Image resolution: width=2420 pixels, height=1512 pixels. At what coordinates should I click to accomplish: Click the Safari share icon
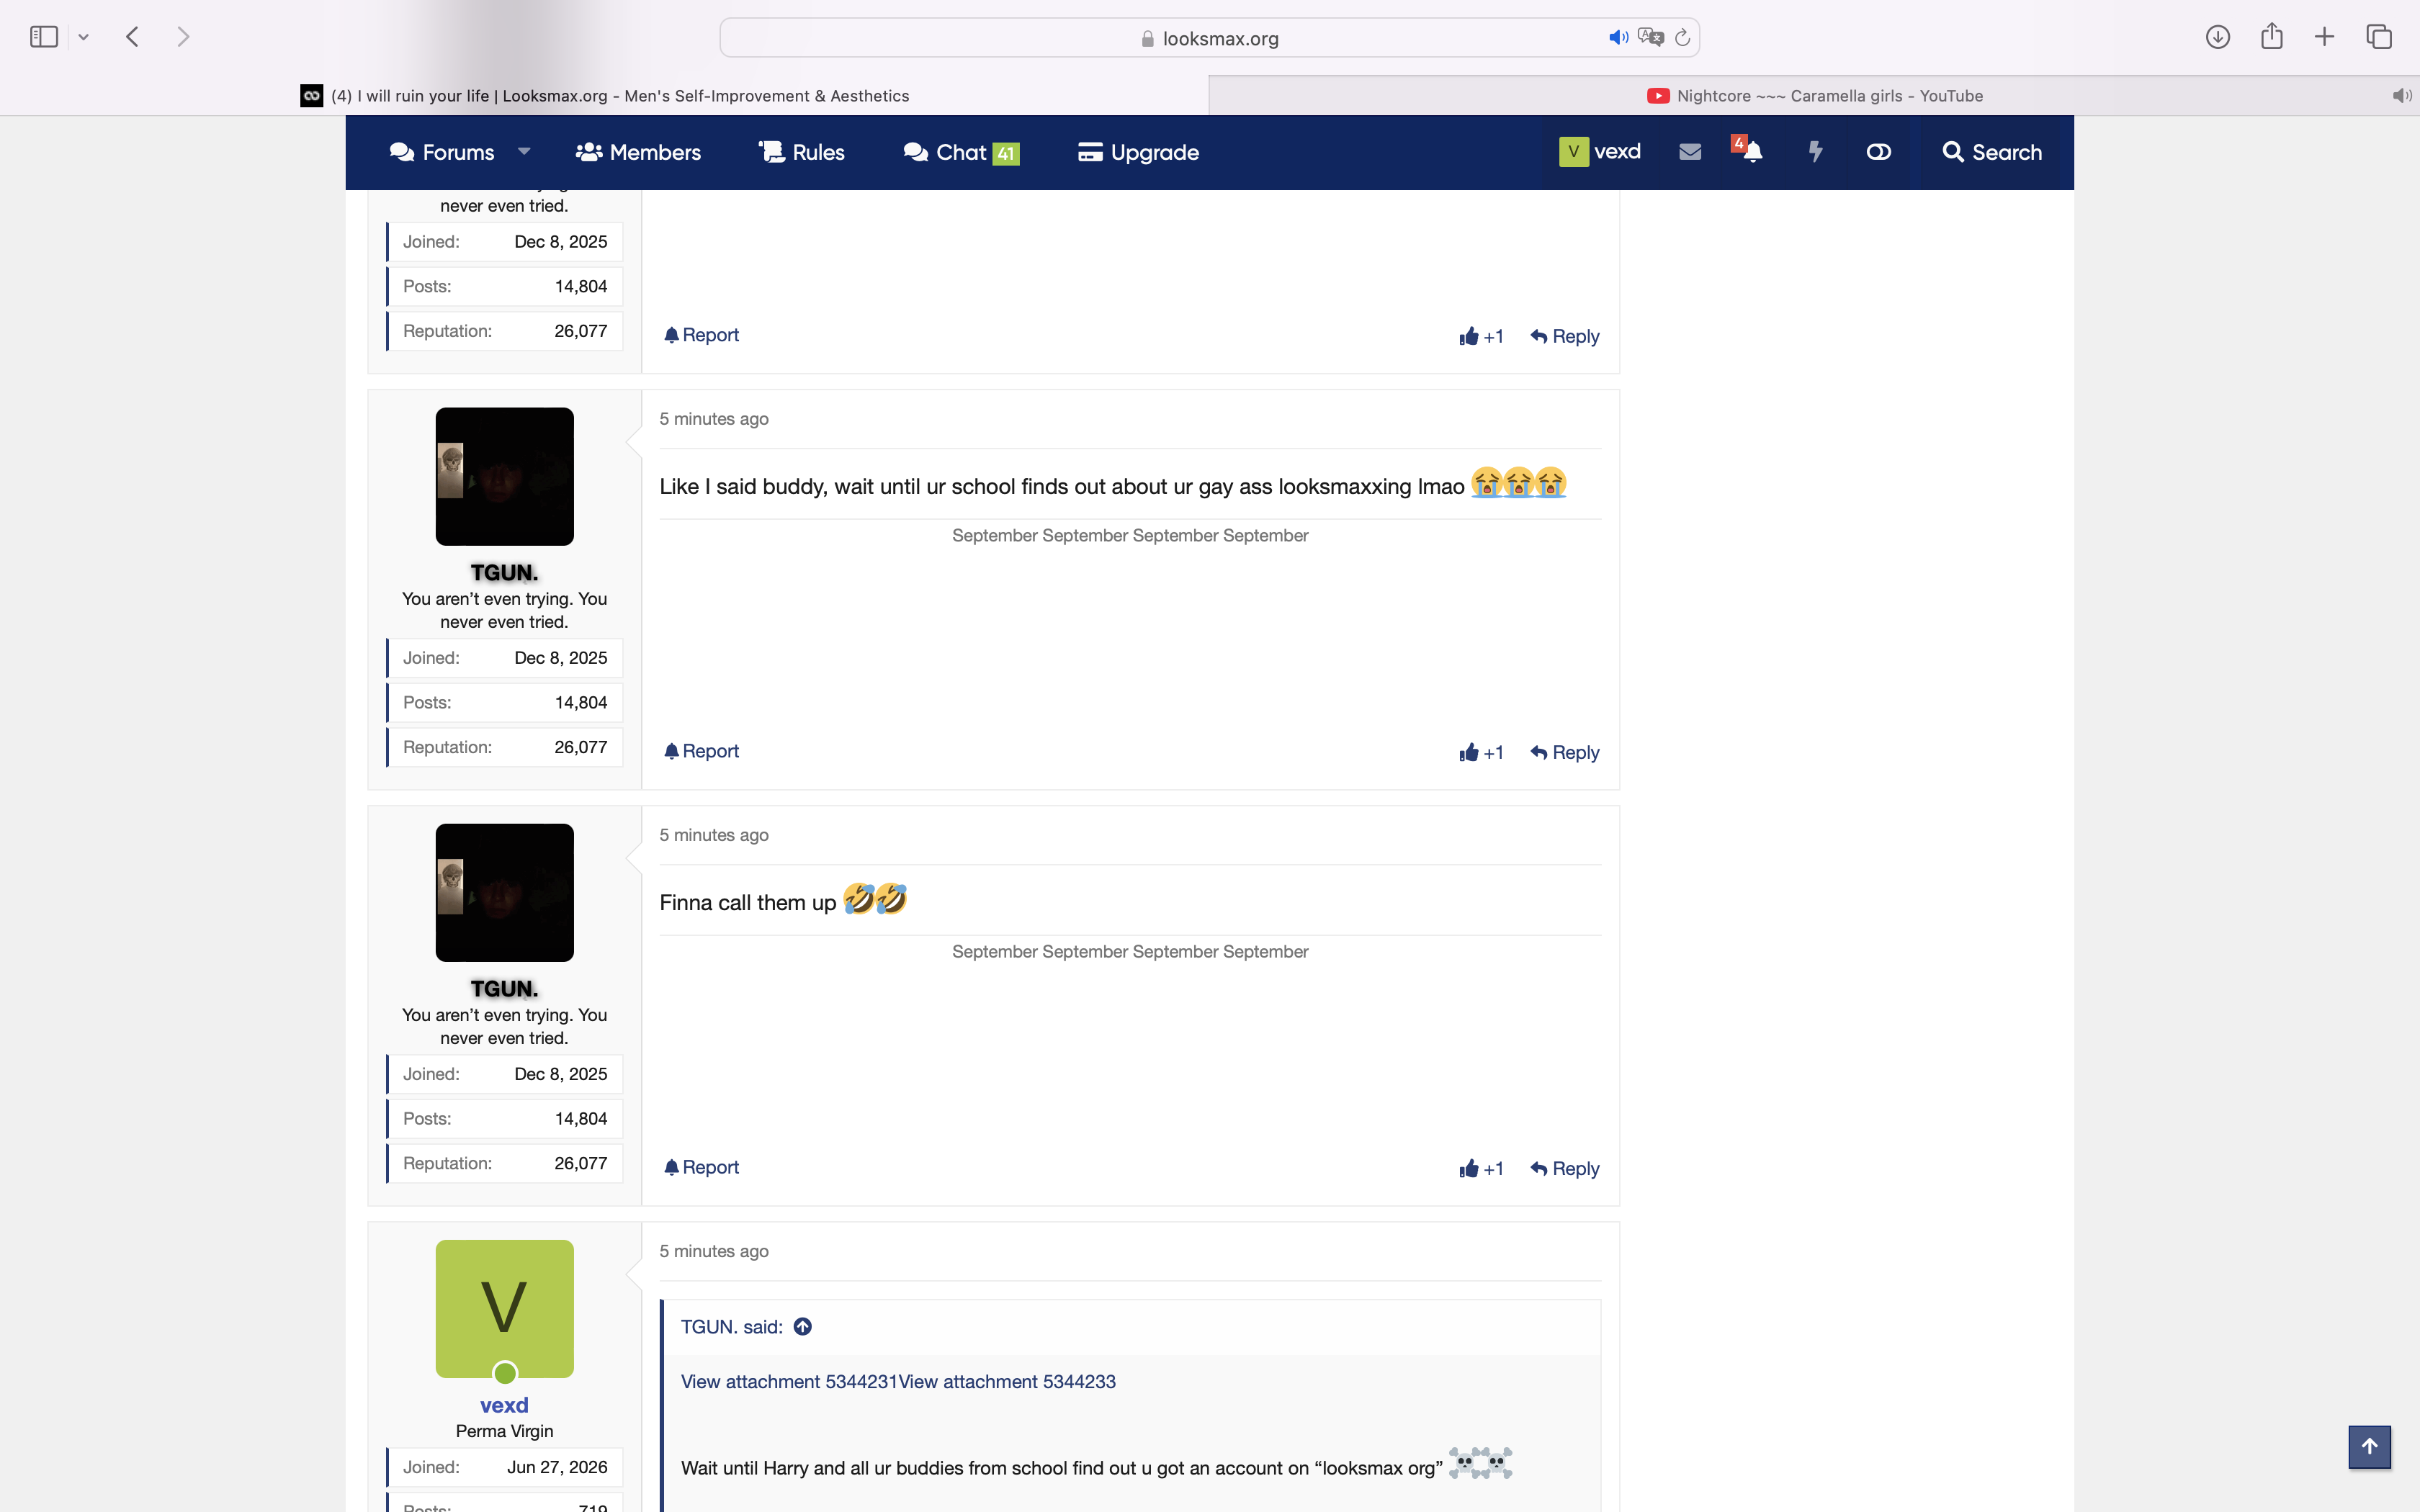[x=2271, y=36]
